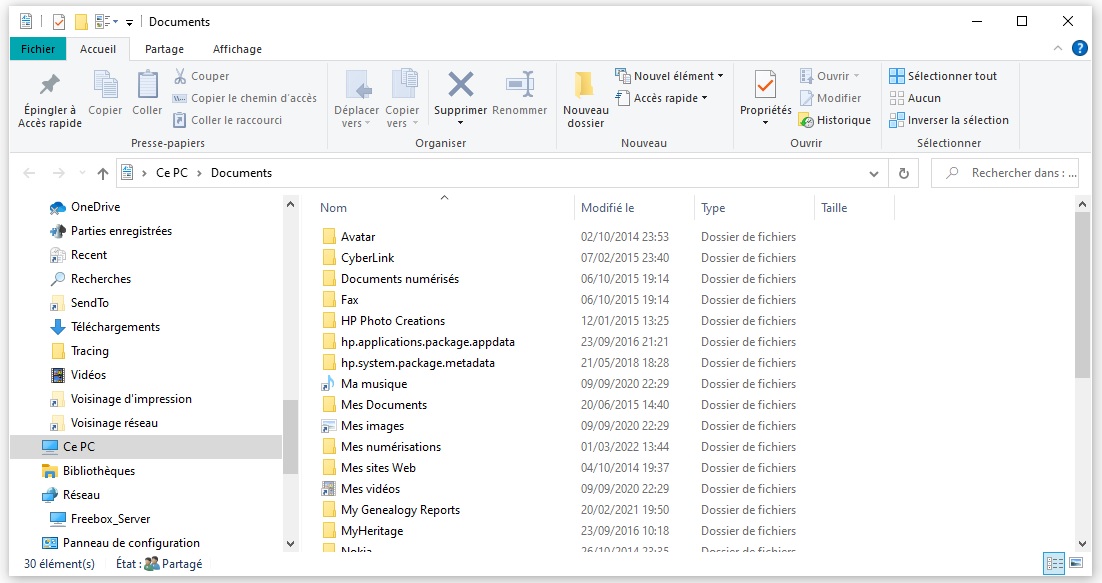Go up one level with up arrow

pos(103,173)
